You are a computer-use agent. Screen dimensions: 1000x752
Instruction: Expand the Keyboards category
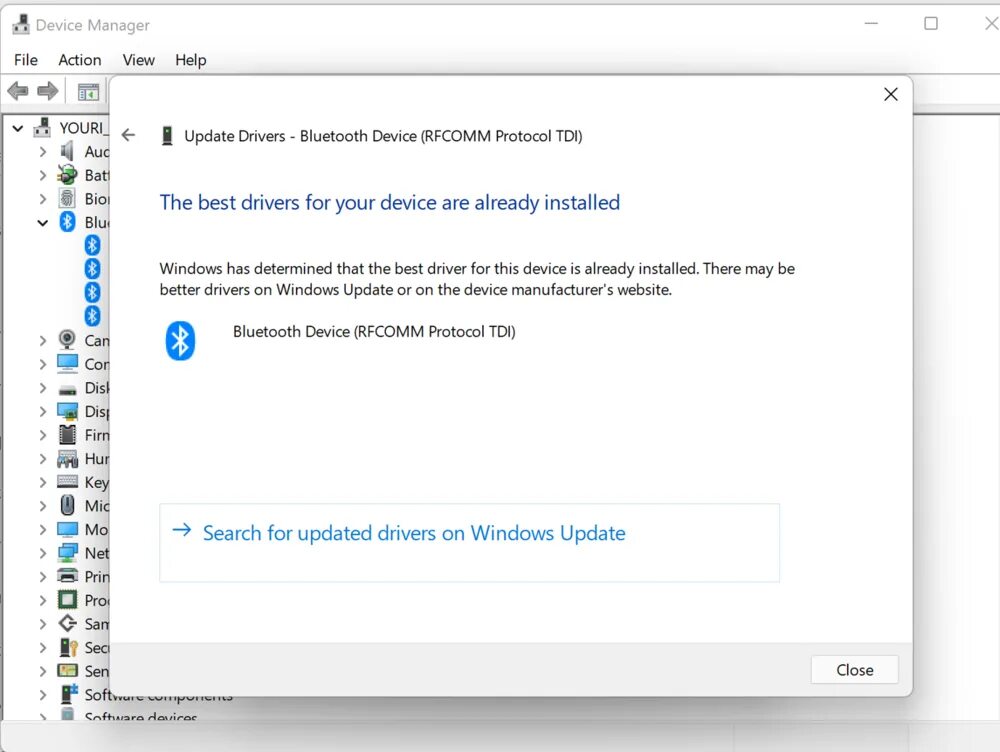43,482
